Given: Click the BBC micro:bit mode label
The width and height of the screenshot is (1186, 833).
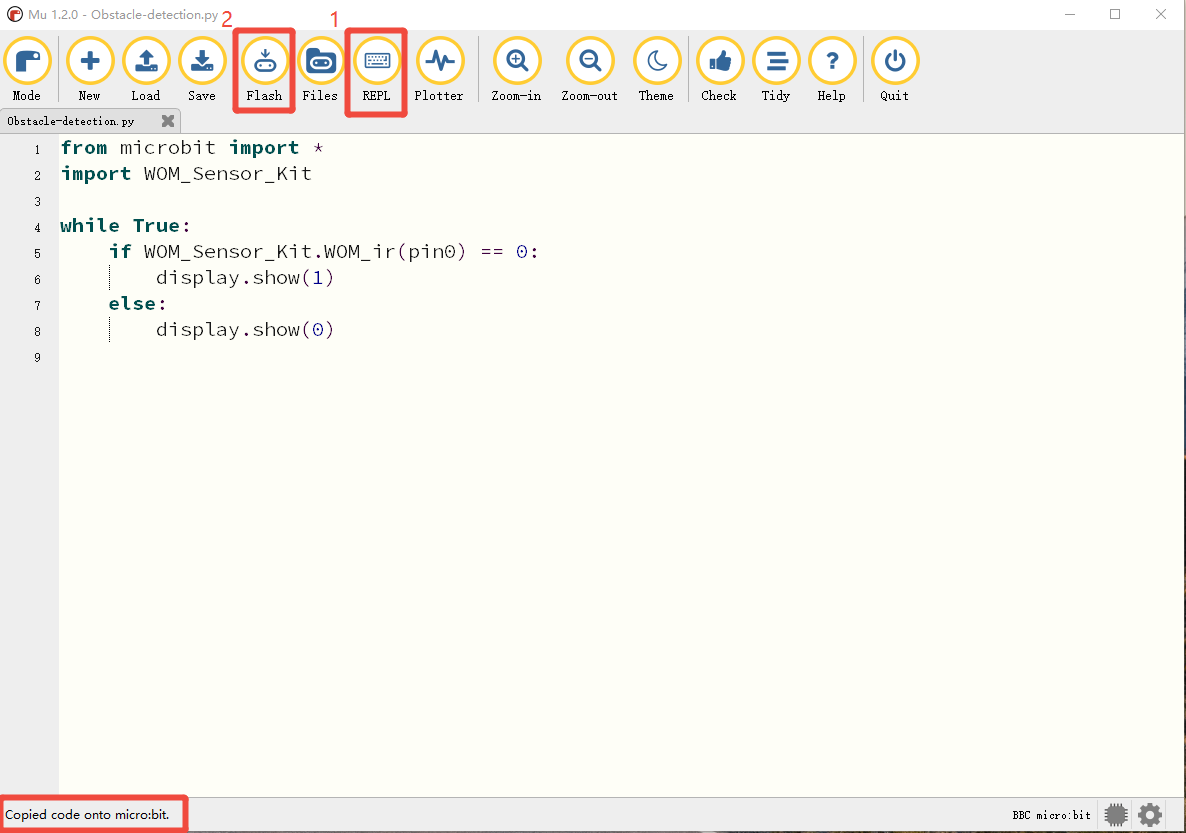Looking at the screenshot, I should (x=1051, y=815).
